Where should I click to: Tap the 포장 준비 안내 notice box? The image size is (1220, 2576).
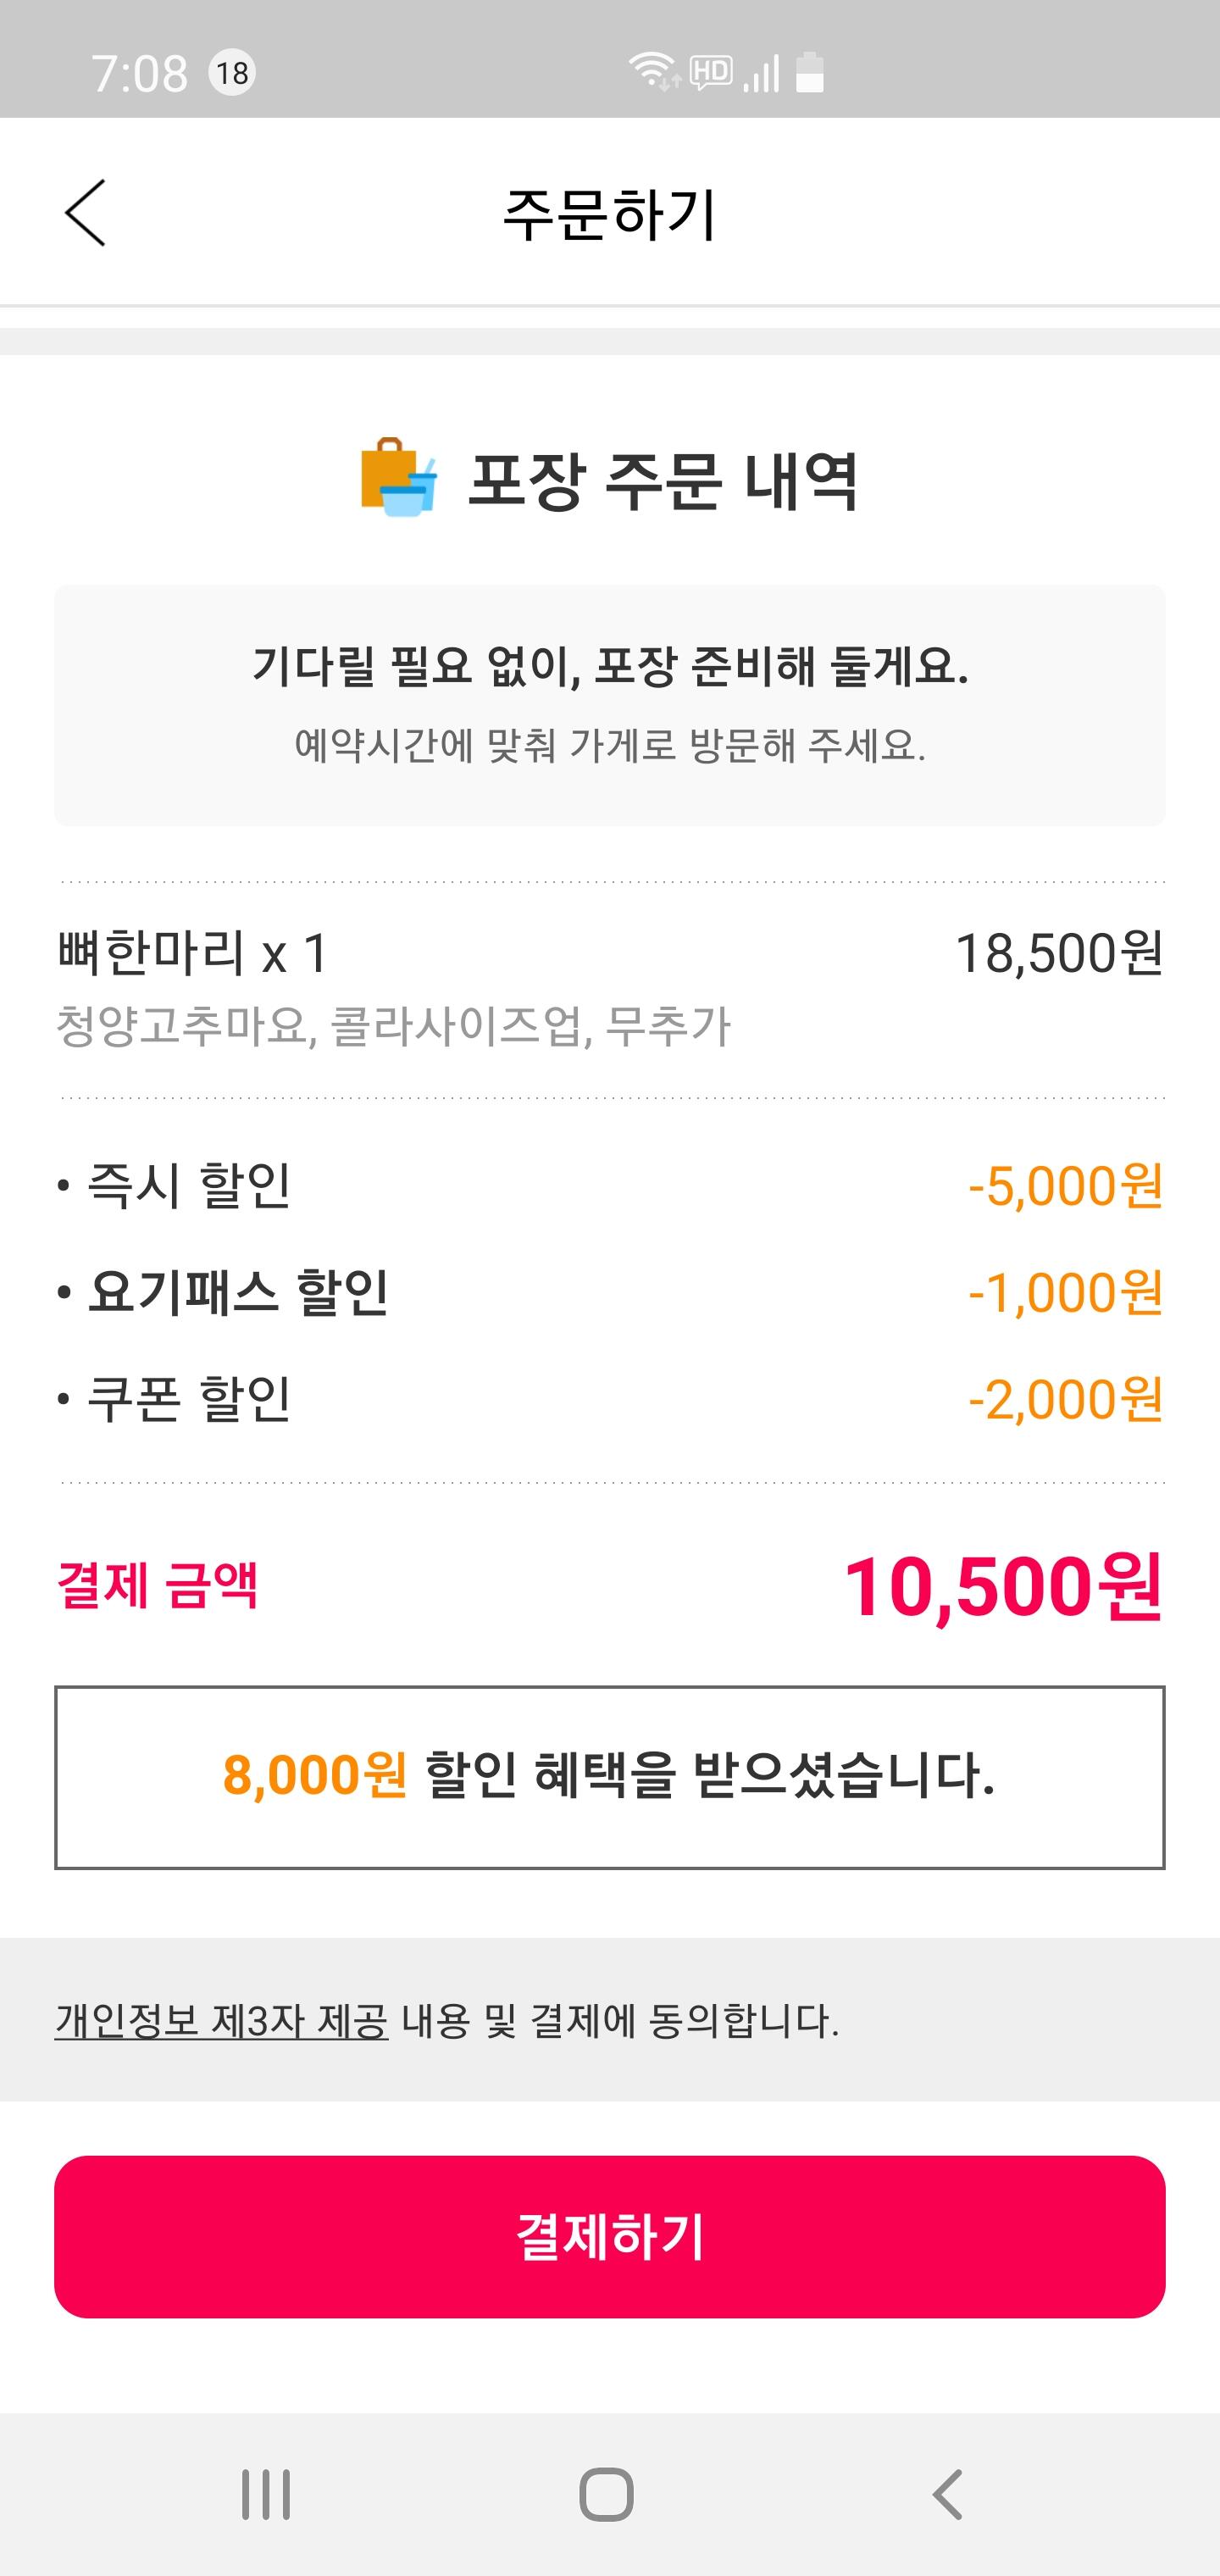[610, 705]
